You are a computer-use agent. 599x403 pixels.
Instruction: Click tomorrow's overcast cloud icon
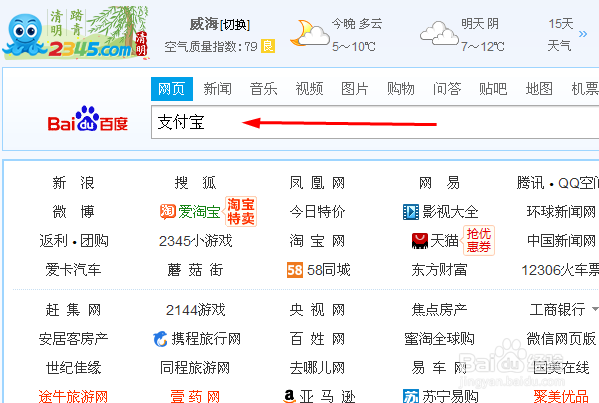pyautogui.click(x=439, y=34)
